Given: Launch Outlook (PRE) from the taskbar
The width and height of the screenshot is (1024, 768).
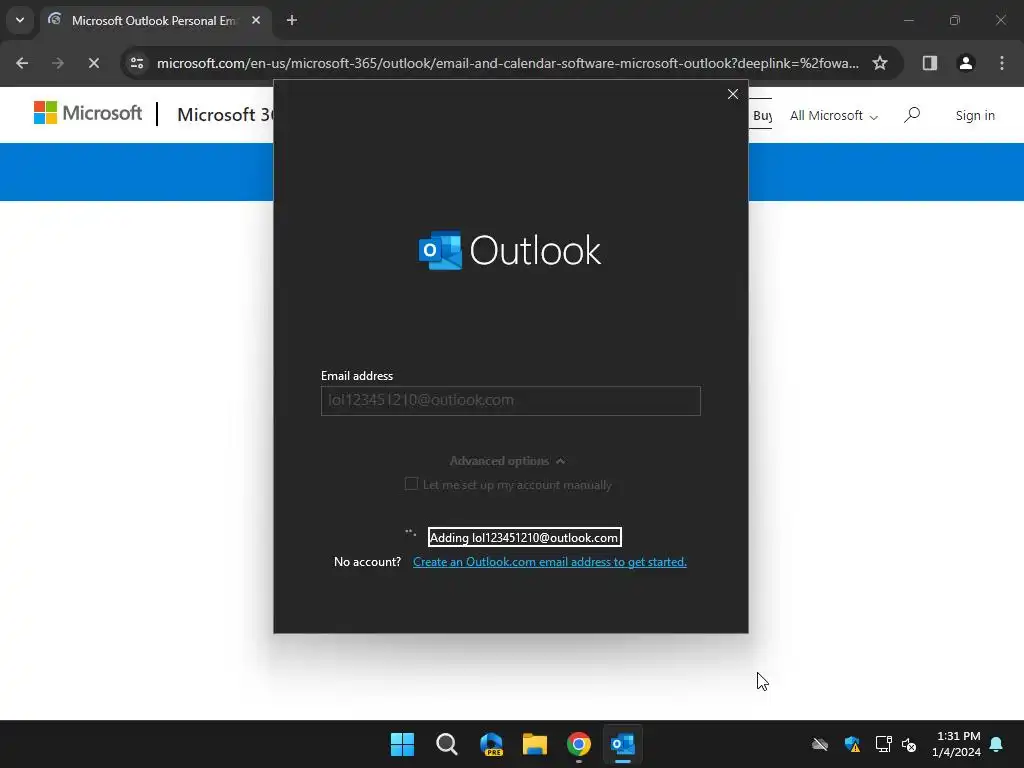Looking at the screenshot, I should coord(491,744).
